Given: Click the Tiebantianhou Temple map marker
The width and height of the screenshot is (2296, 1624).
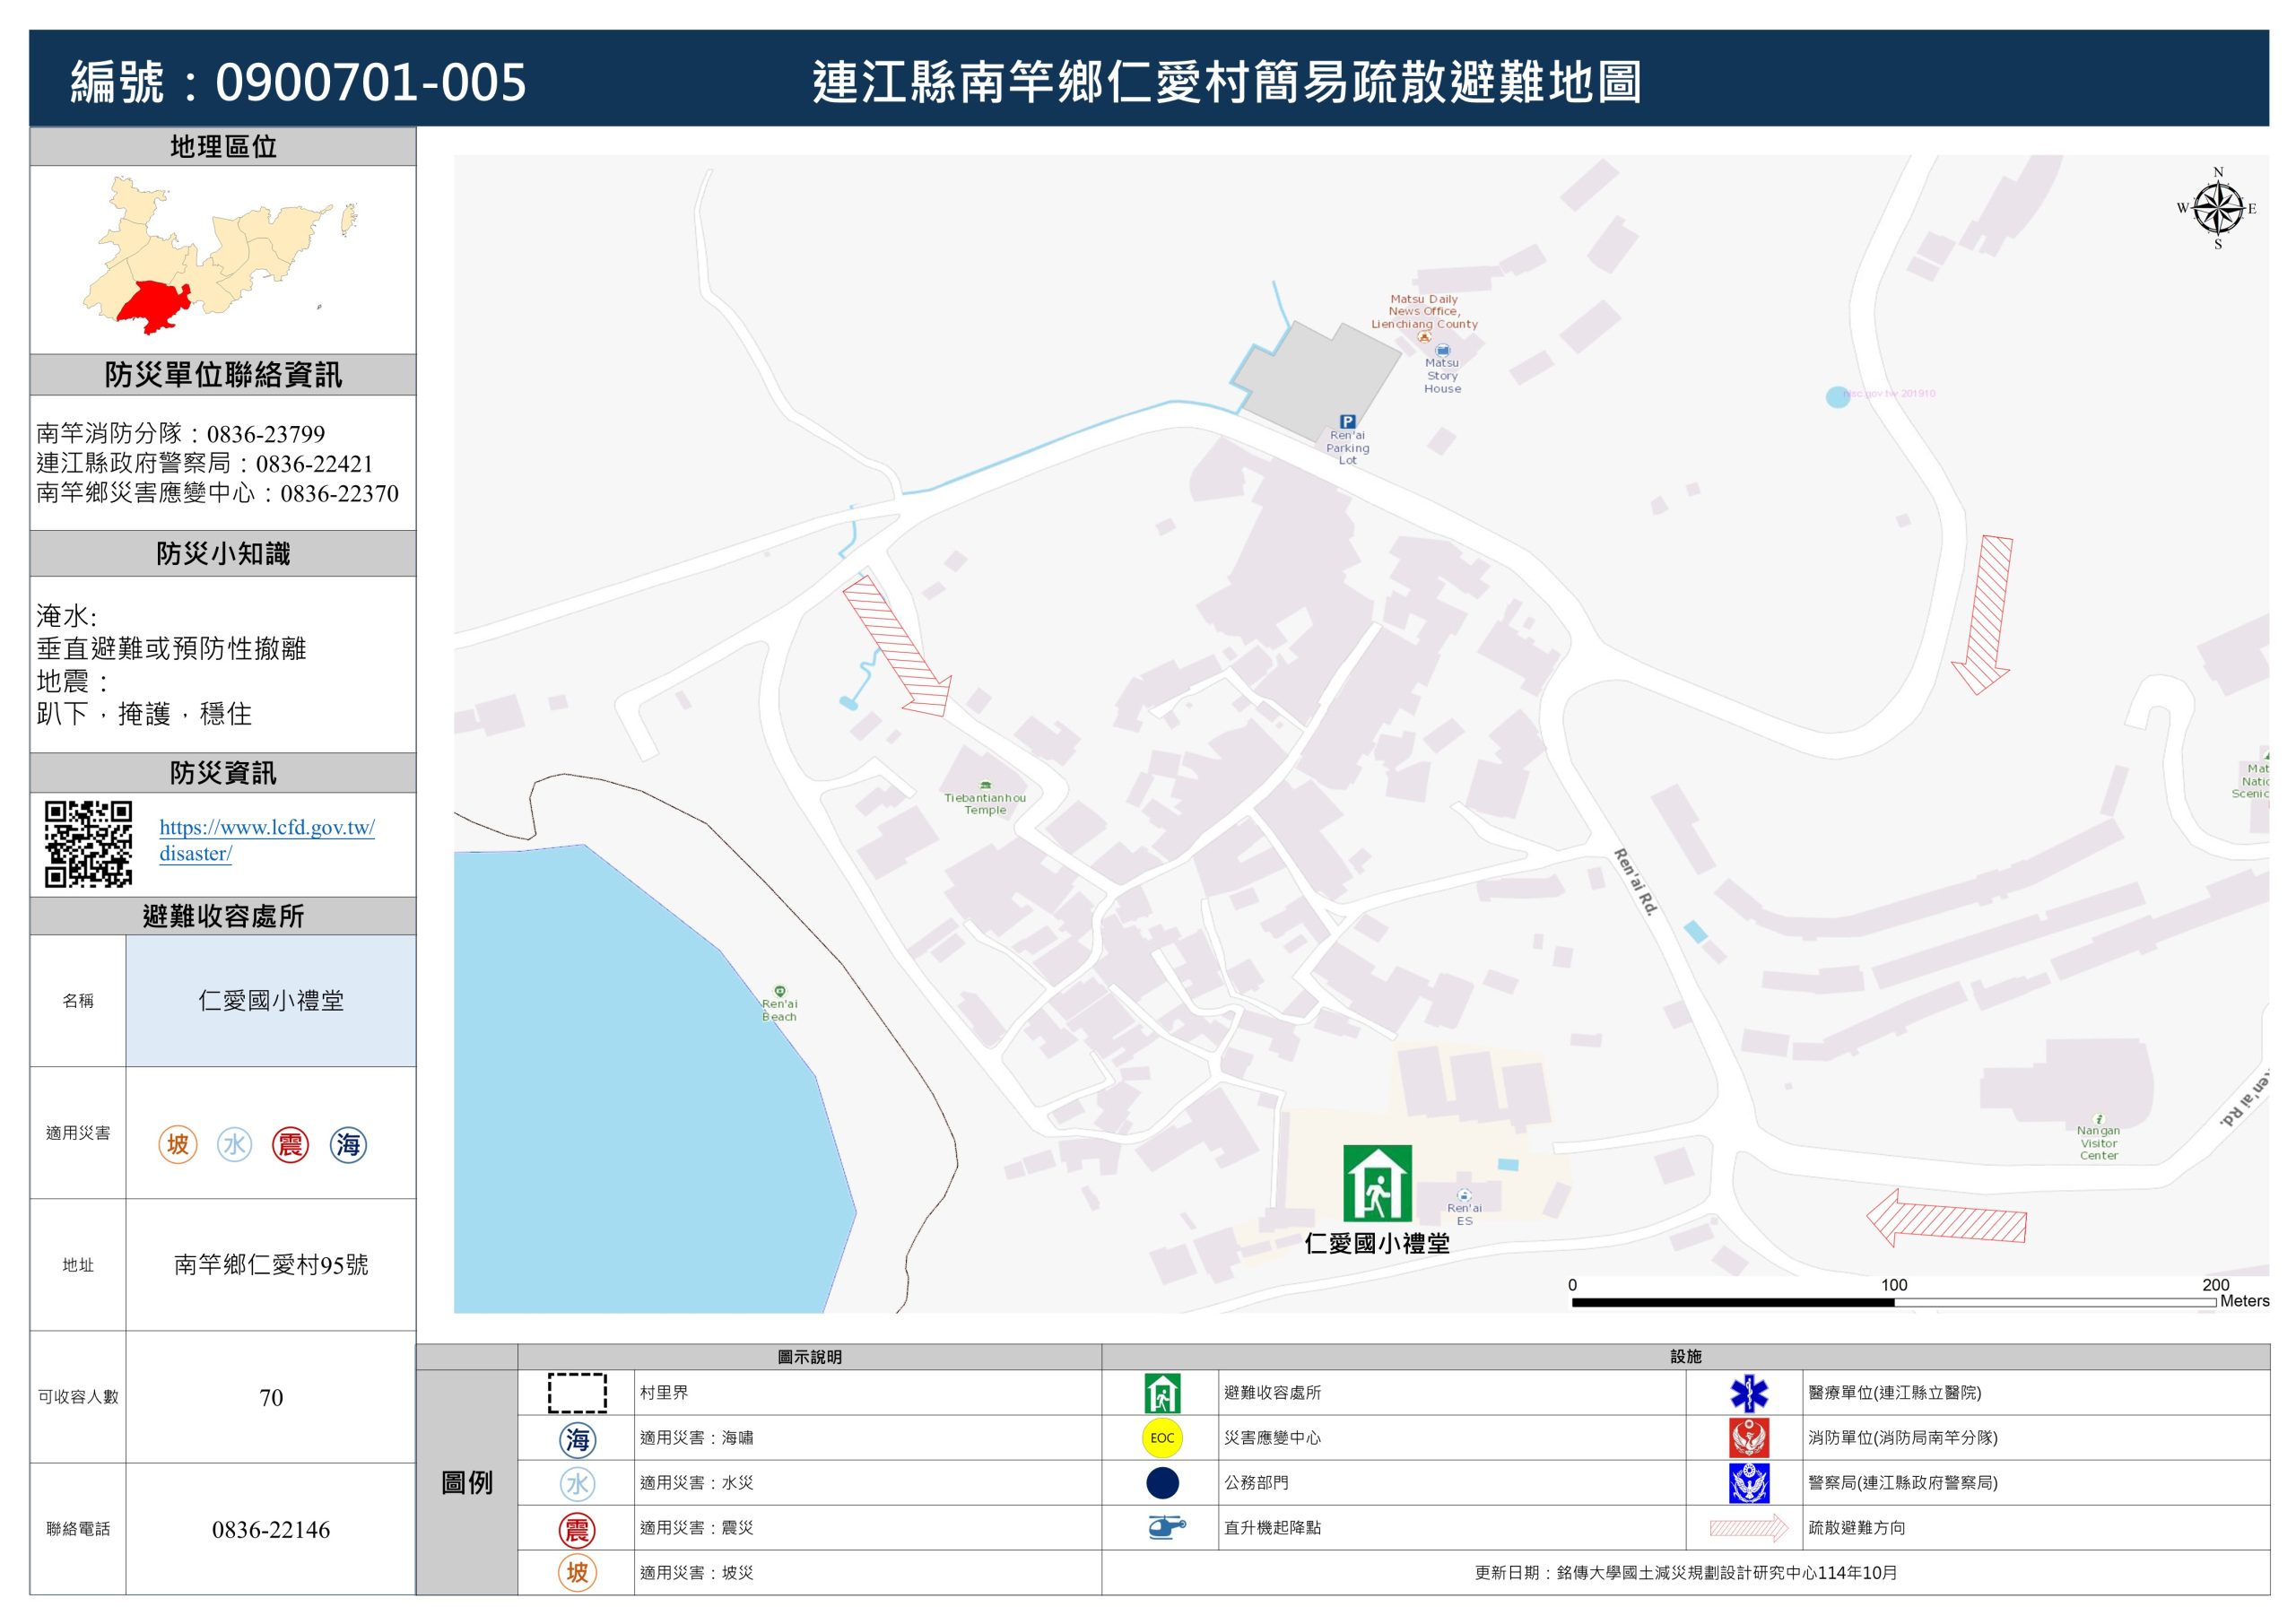Looking at the screenshot, I should [x=985, y=785].
